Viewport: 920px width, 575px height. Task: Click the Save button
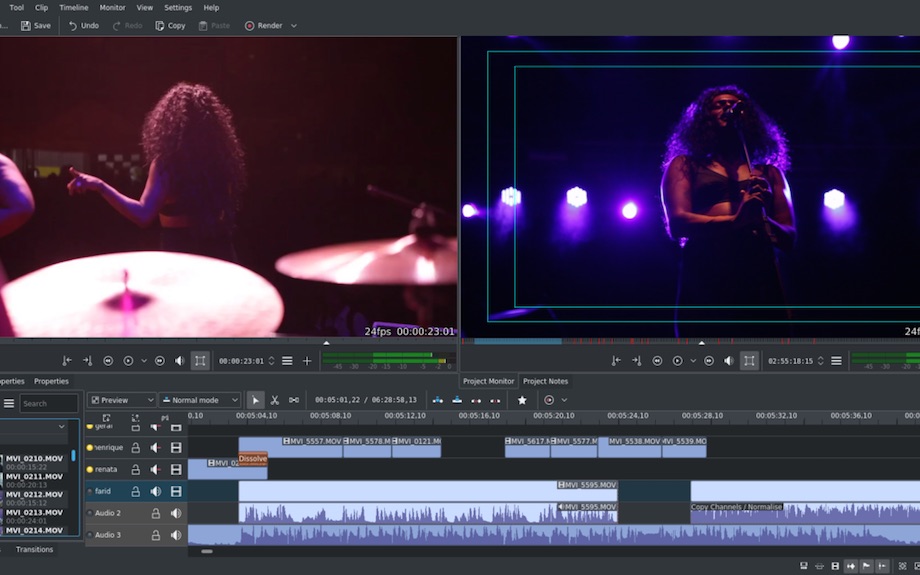click(x=35, y=26)
